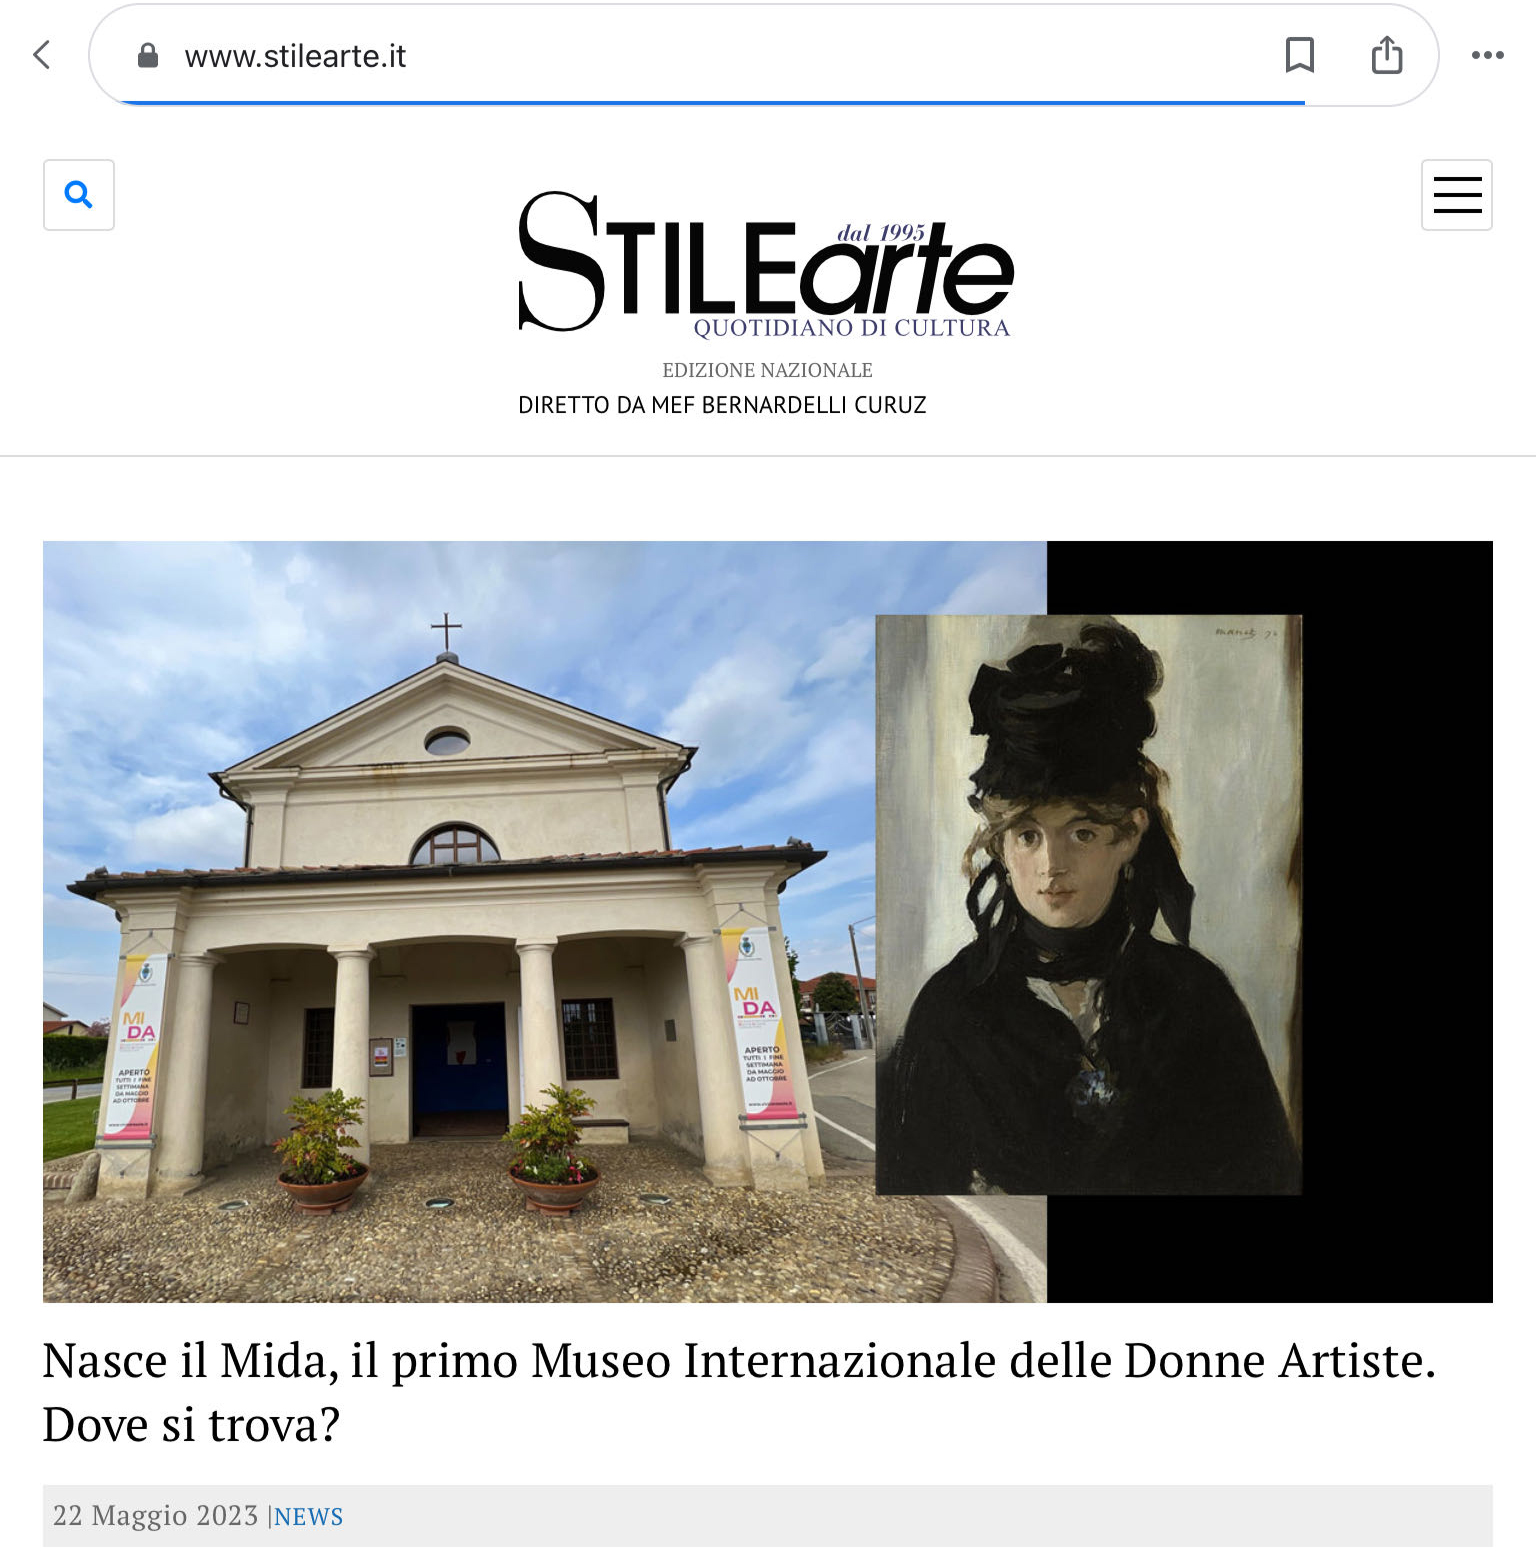Click the Manet portrait painting
1536x1555 pixels.
pos(1089,905)
